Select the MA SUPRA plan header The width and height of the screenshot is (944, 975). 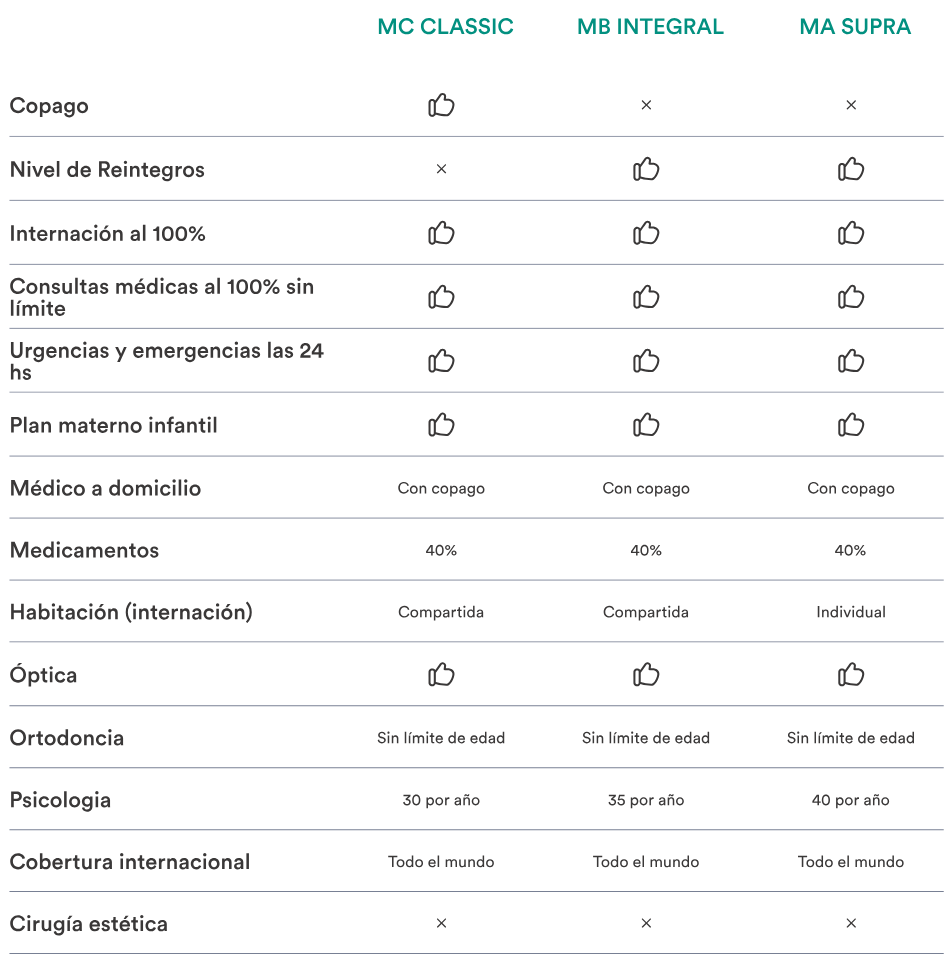[855, 27]
